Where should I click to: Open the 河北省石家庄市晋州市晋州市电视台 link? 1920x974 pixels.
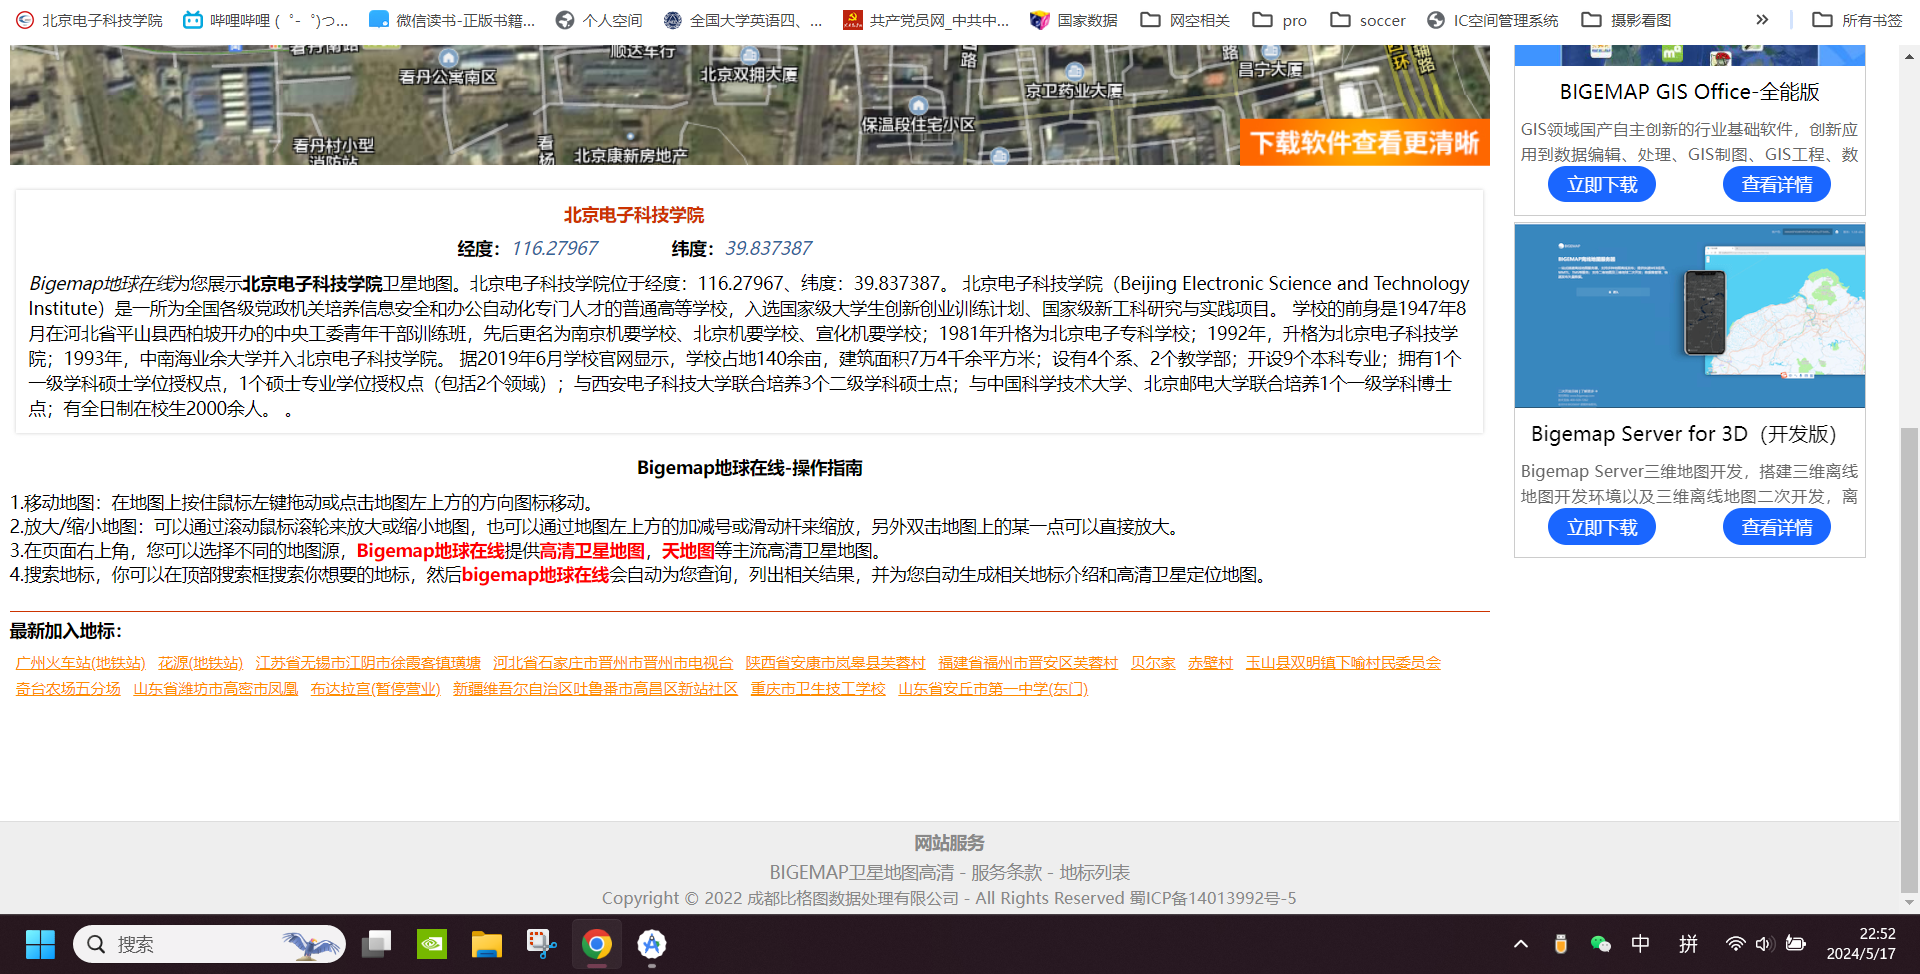click(613, 663)
